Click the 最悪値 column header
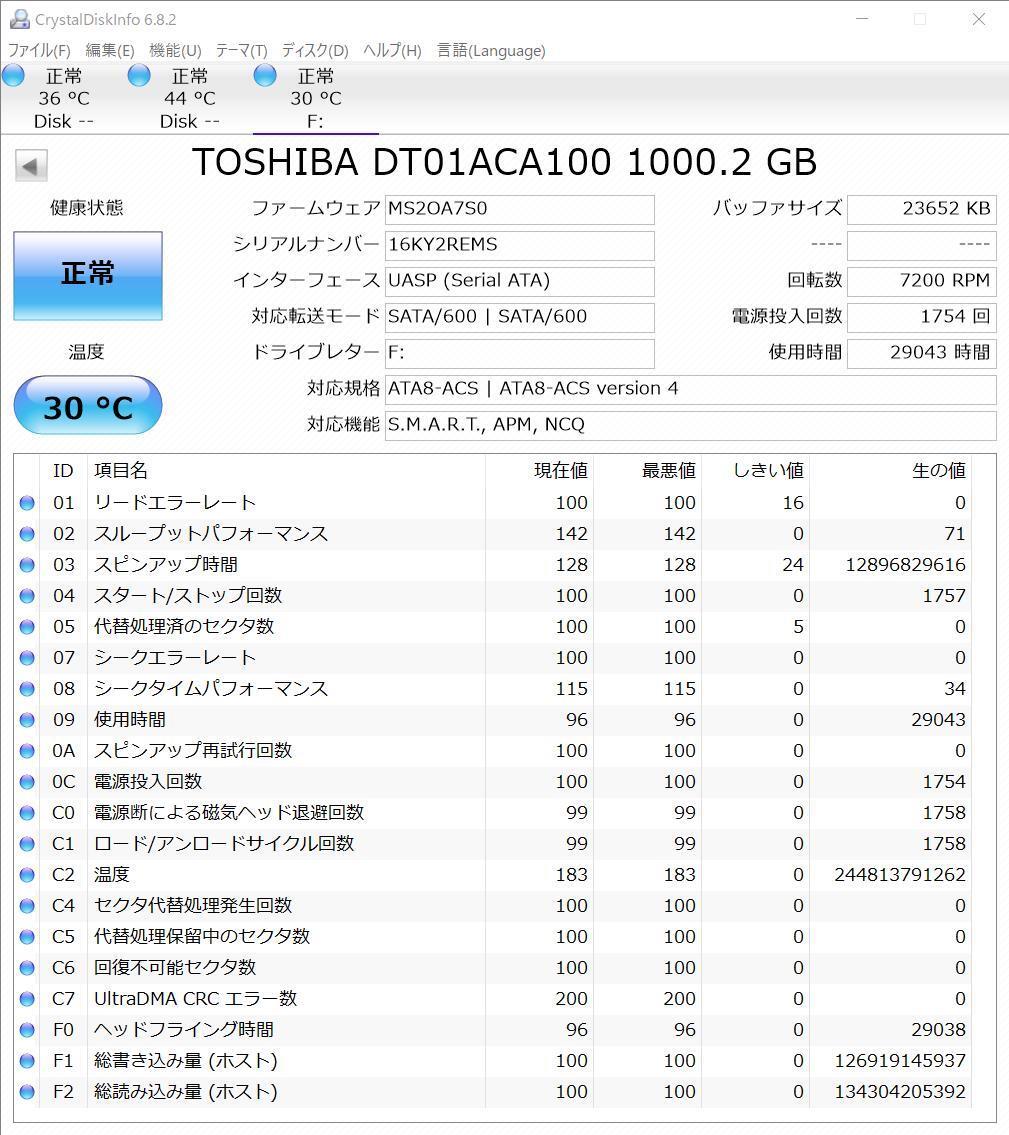 tap(647, 471)
